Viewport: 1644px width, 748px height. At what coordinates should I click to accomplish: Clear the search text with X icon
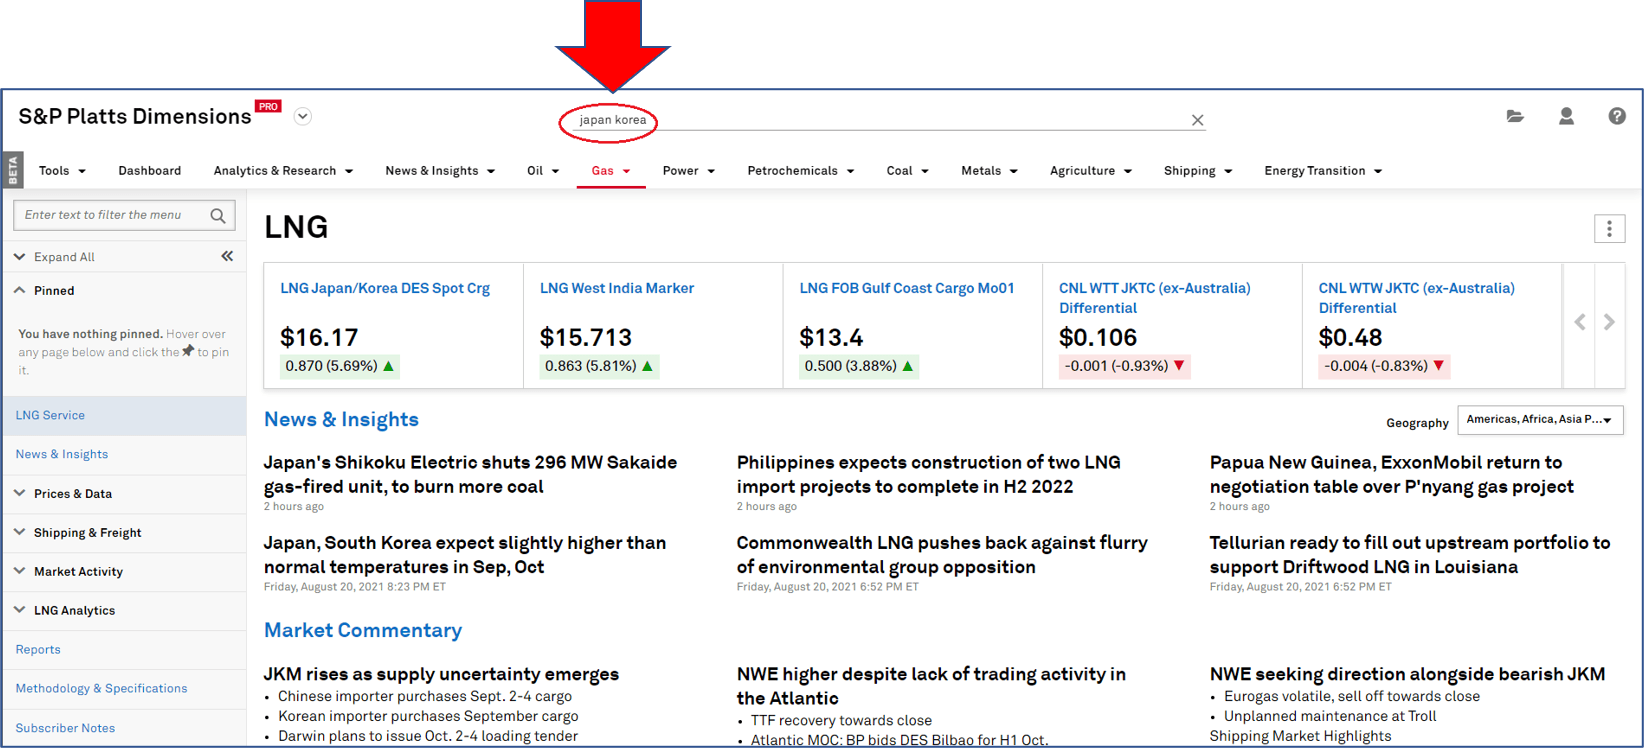1197,120
